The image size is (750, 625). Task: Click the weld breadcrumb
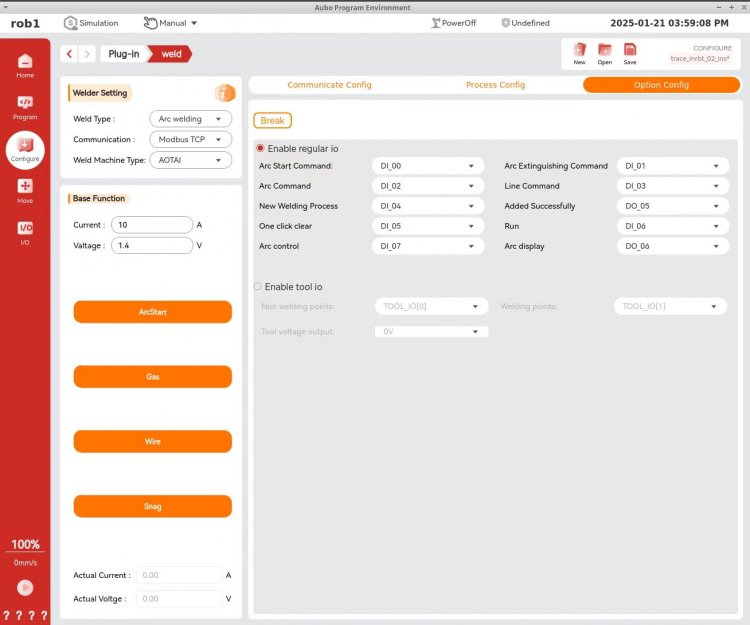pyautogui.click(x=171, y=54)
